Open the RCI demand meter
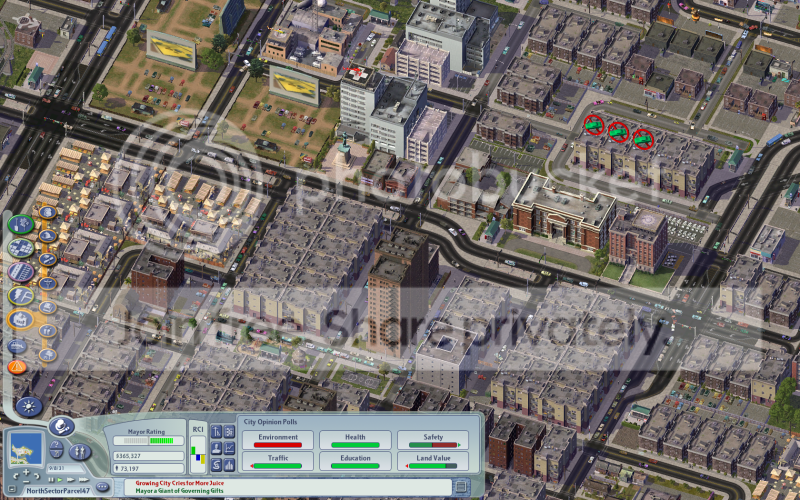 click(x=198, y=454)
